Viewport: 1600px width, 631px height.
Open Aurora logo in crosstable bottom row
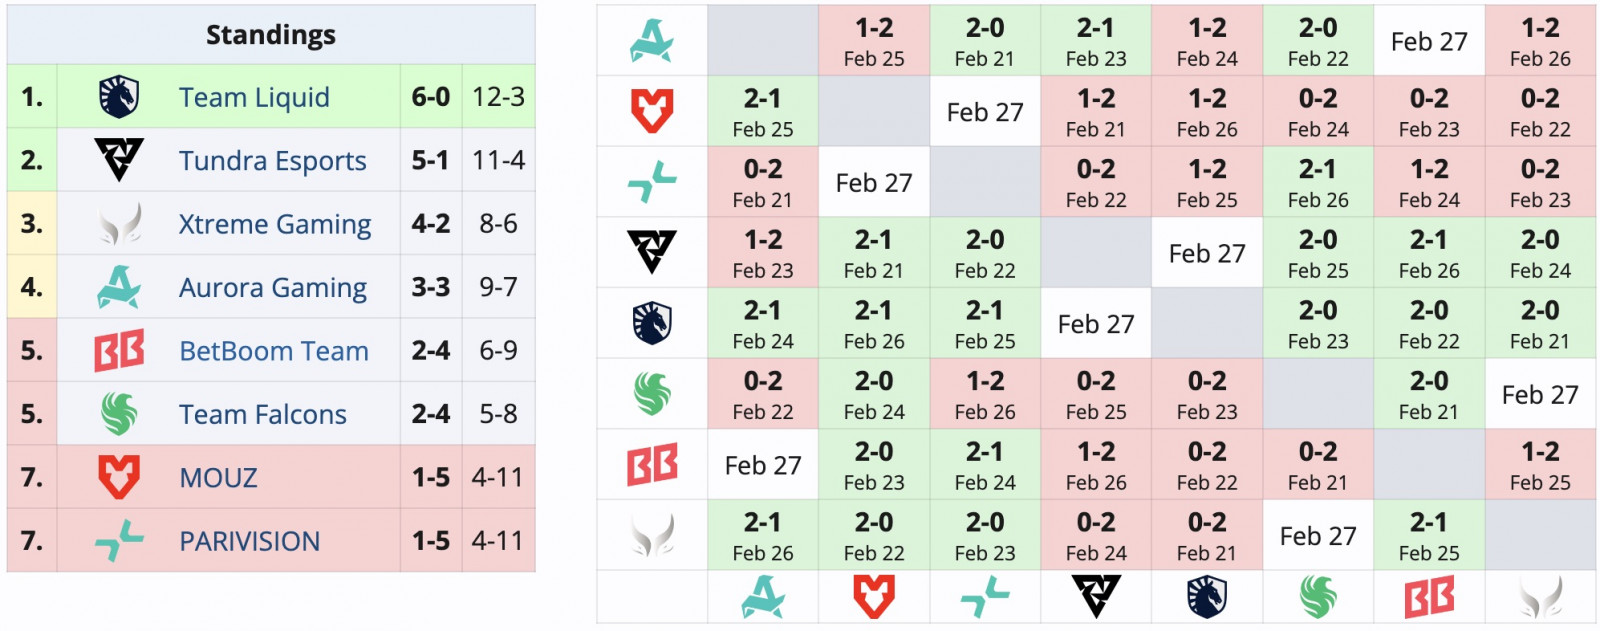[763, 597]
